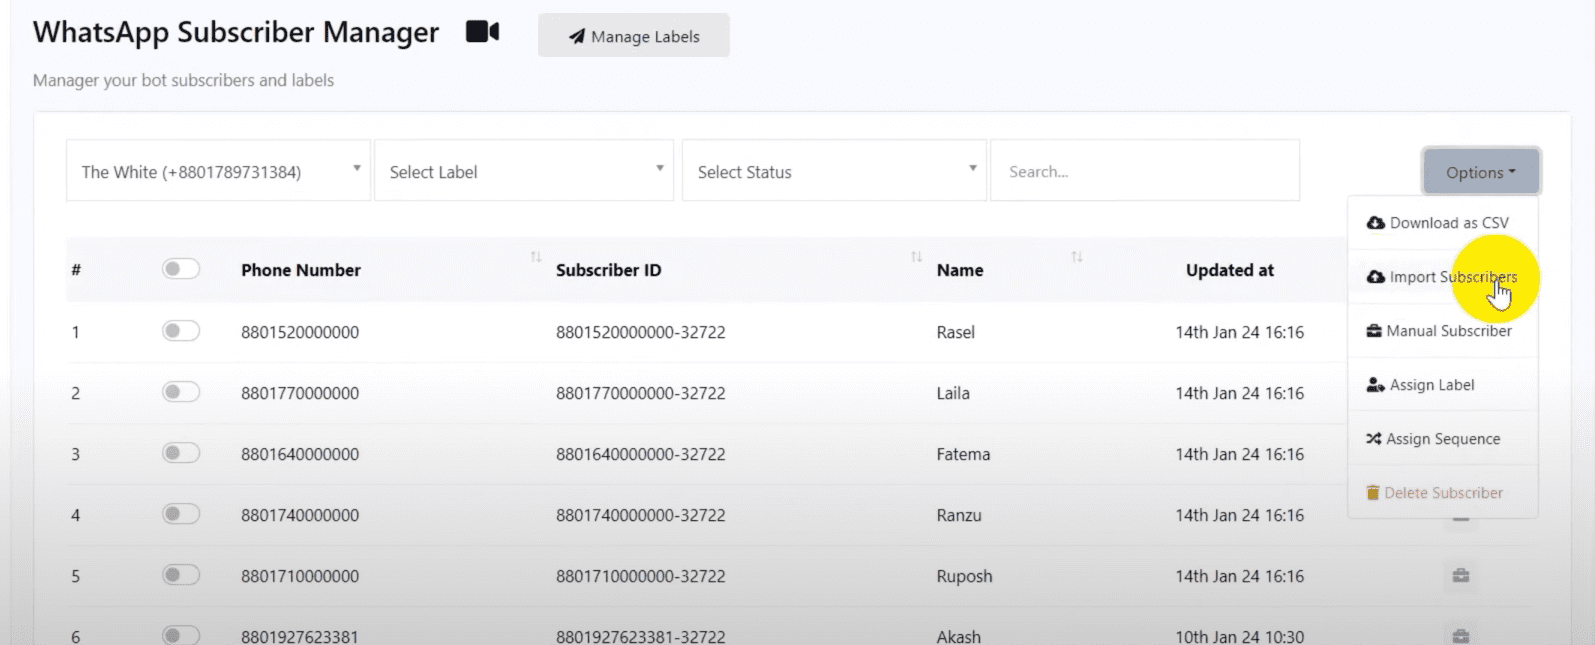
Task: Click the briefcase icon in Ruposh's row
Action: (x=1460, y=575)
